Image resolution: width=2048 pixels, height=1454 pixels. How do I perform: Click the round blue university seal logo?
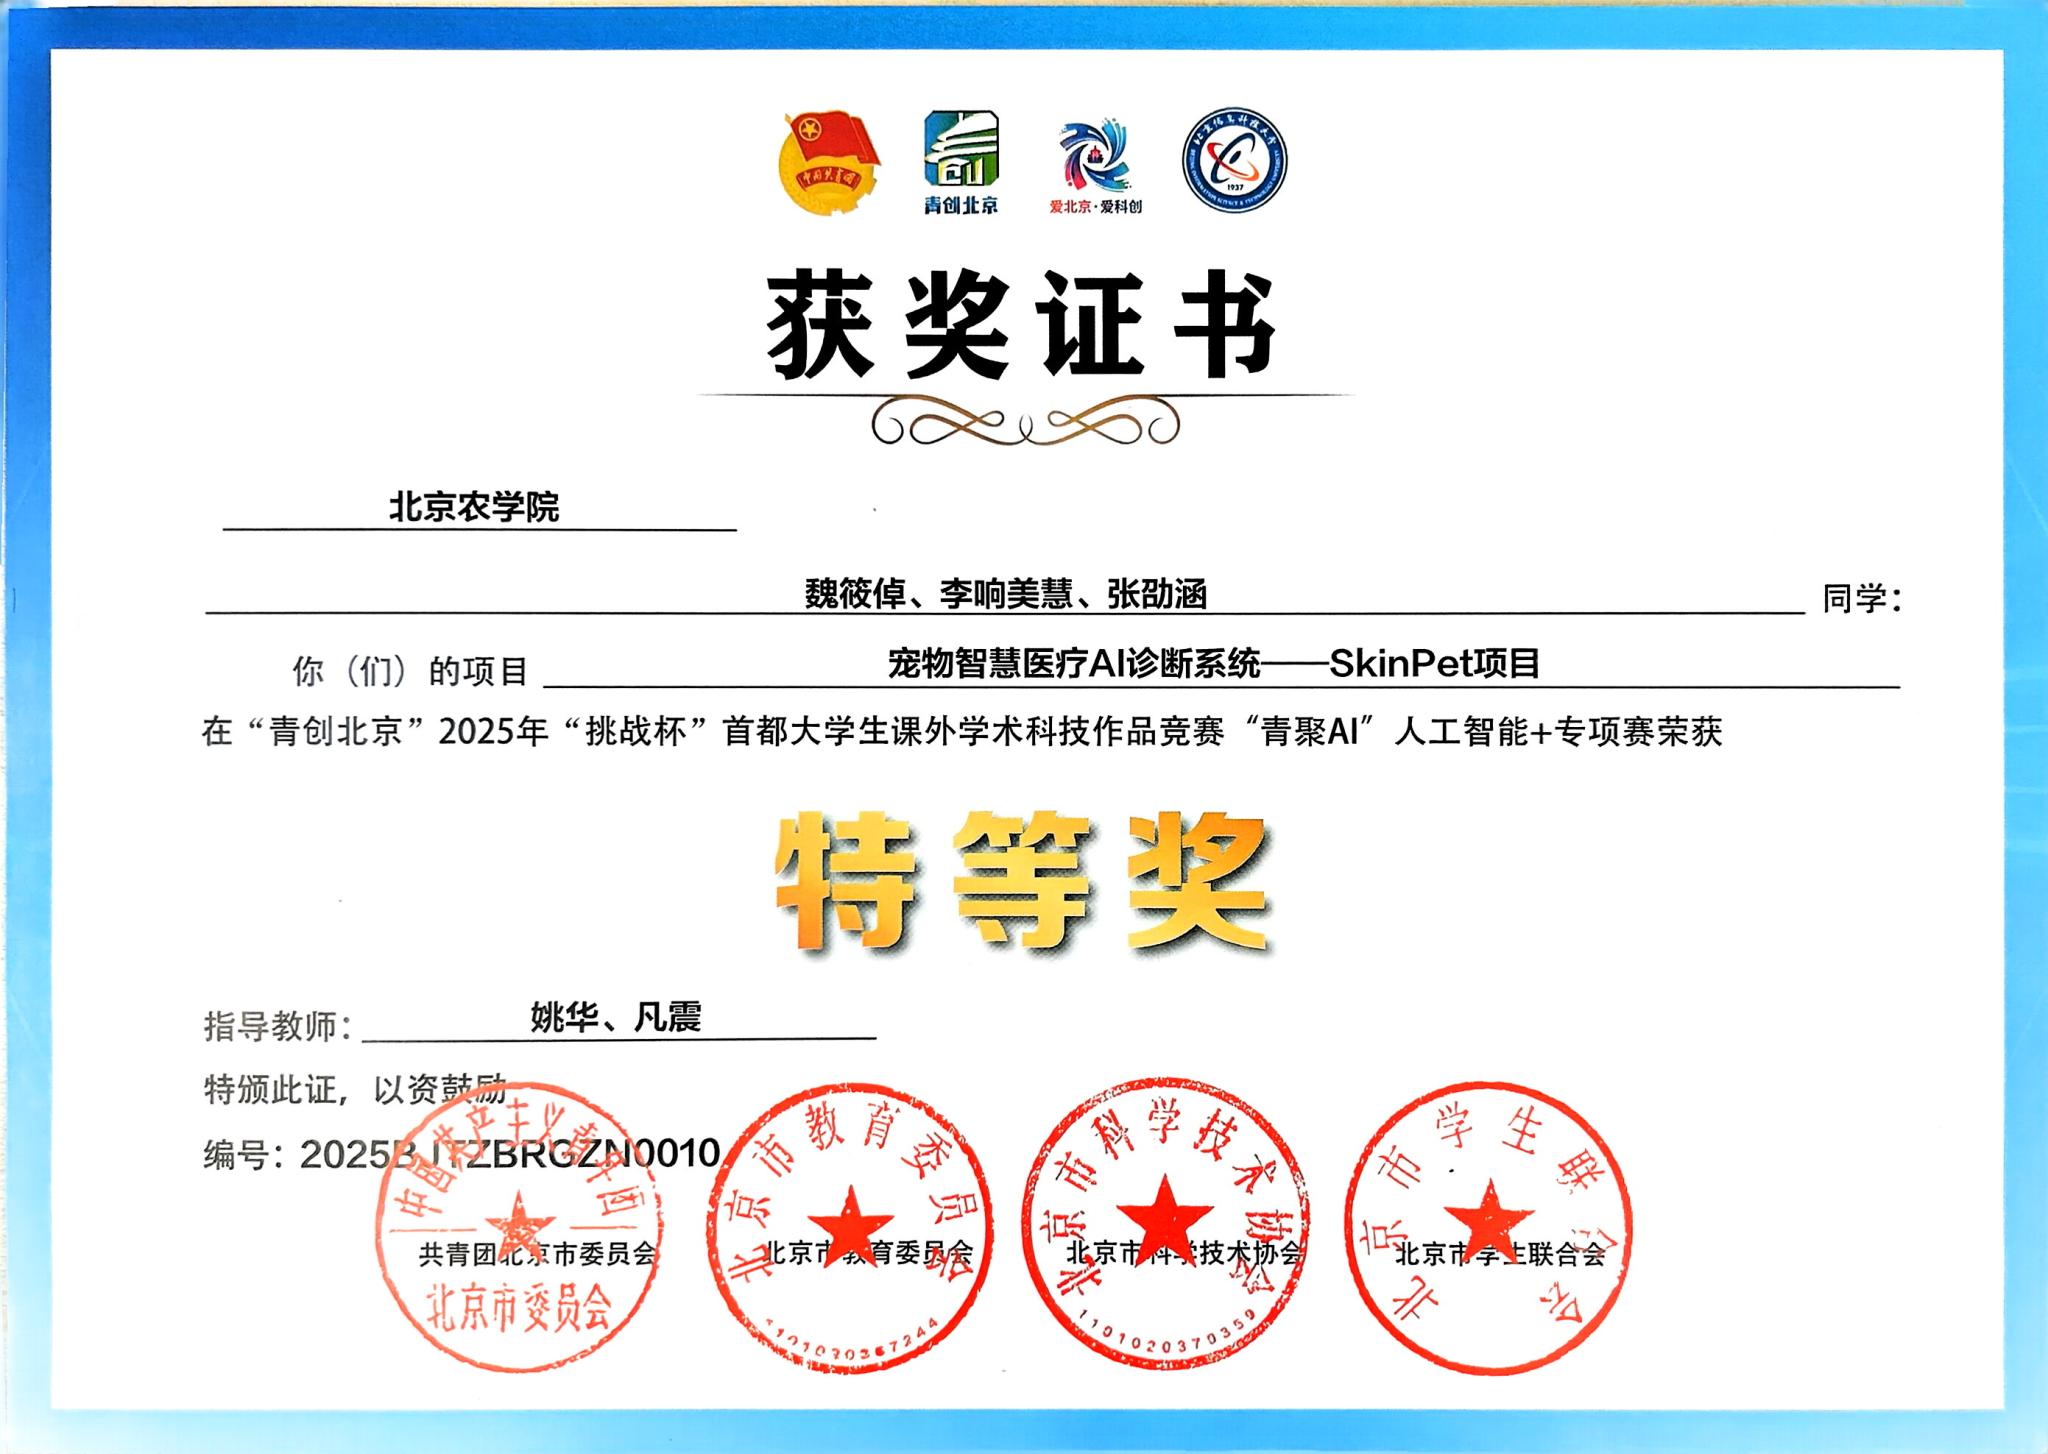pos(1234,161)
